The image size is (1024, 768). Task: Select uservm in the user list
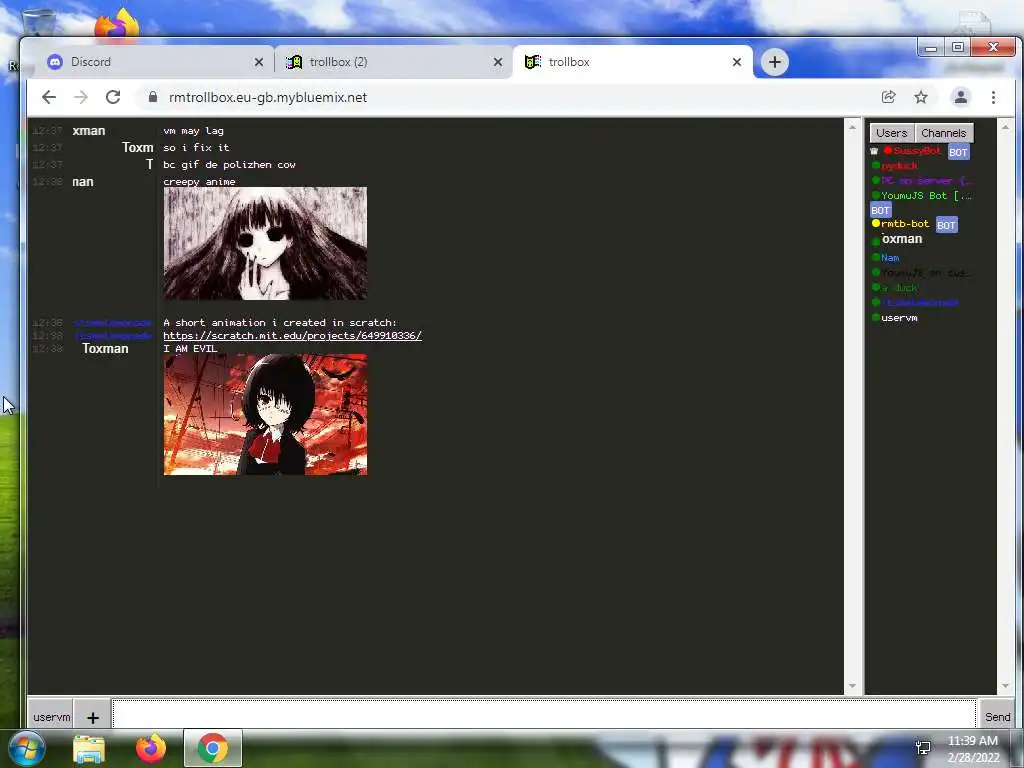[899, 318]
